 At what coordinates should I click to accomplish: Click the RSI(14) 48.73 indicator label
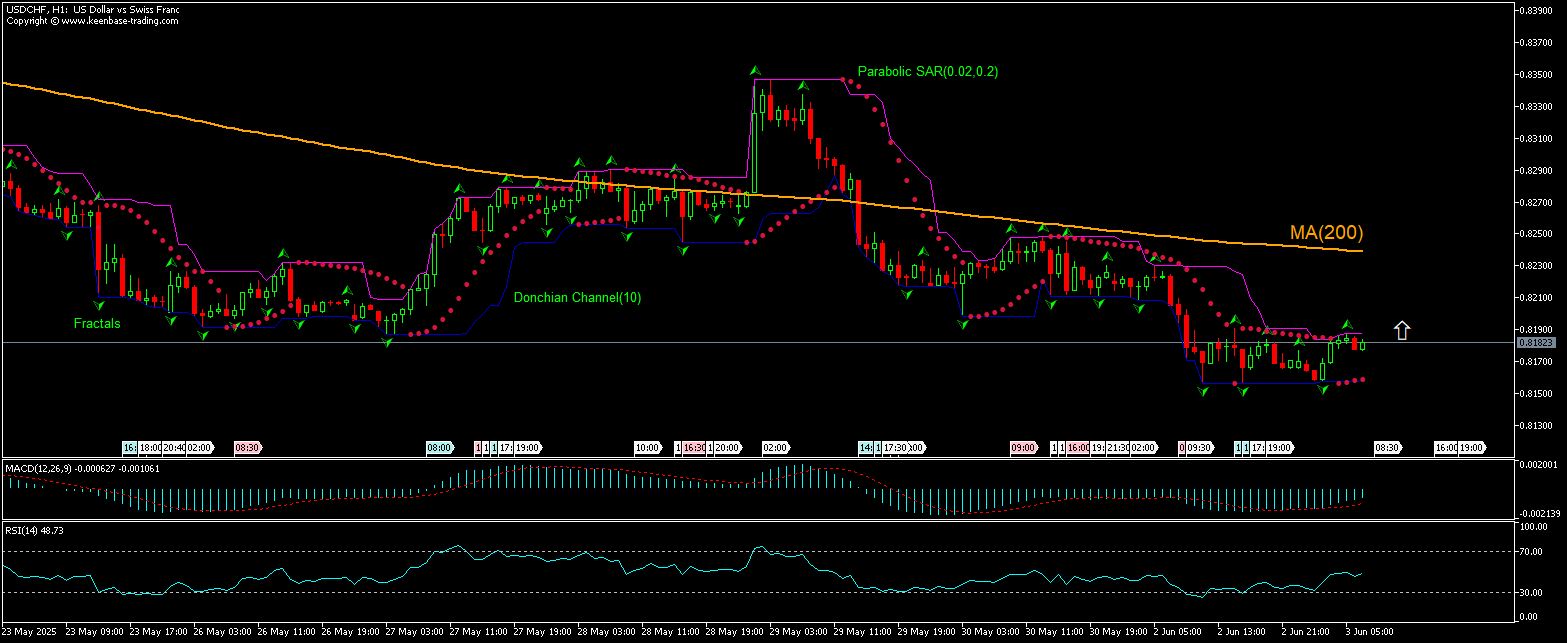(33, 530)
